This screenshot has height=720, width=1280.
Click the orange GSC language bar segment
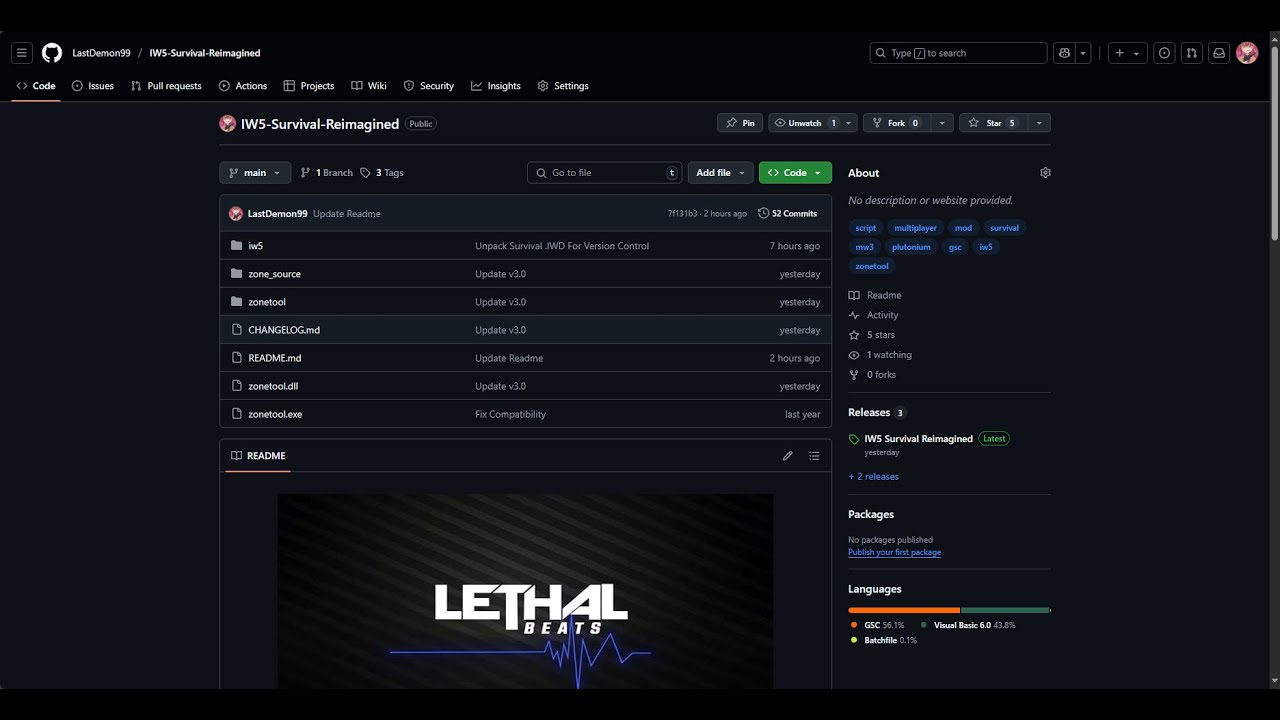coord(904,610)
